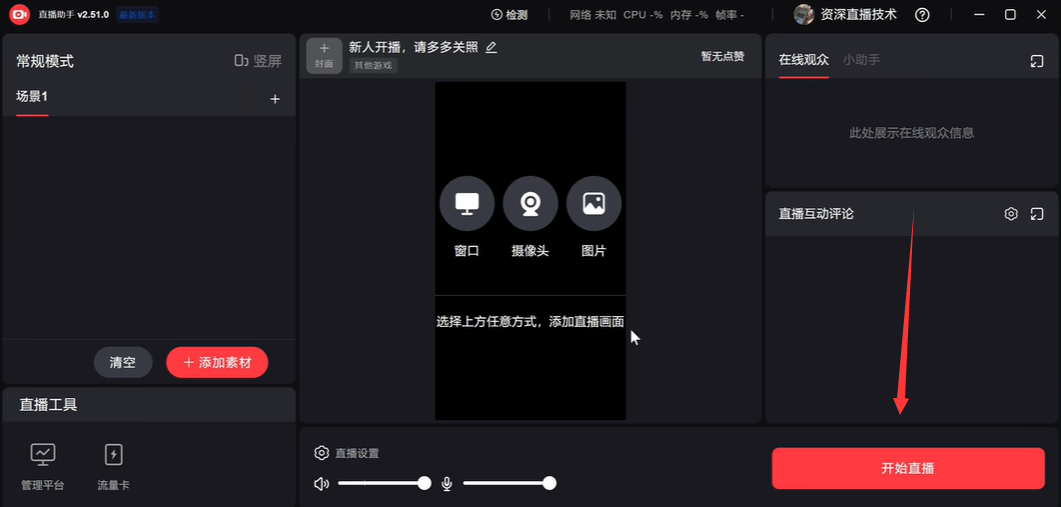Click the 直播助手 v2.51.0 title text

[74, 15]
